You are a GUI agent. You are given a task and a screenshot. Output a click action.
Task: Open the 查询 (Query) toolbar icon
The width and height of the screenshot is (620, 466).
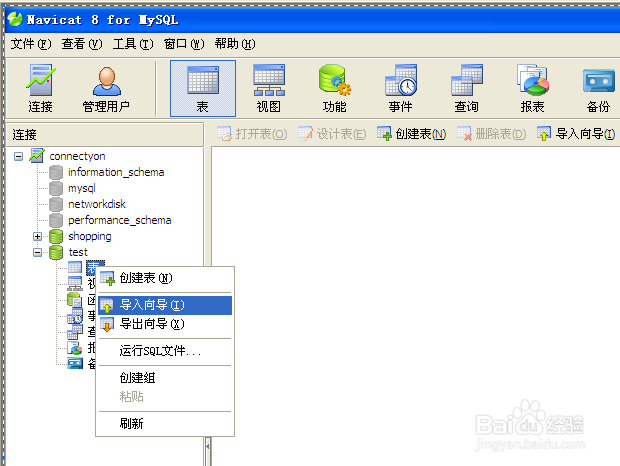[x=467, y=89]
